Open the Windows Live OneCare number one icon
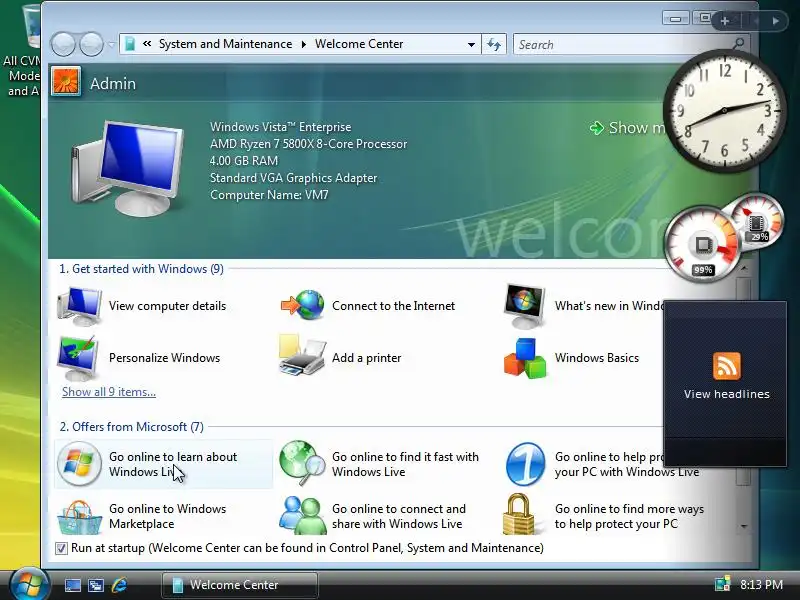 (x=526, y=464)
